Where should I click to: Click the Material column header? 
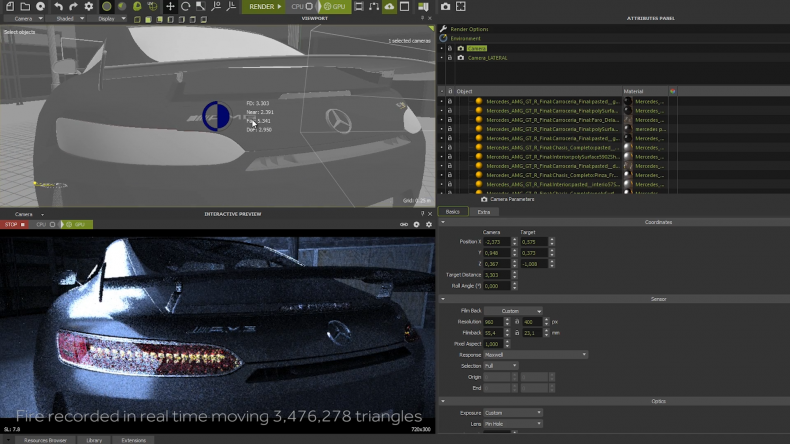[633, 91]
